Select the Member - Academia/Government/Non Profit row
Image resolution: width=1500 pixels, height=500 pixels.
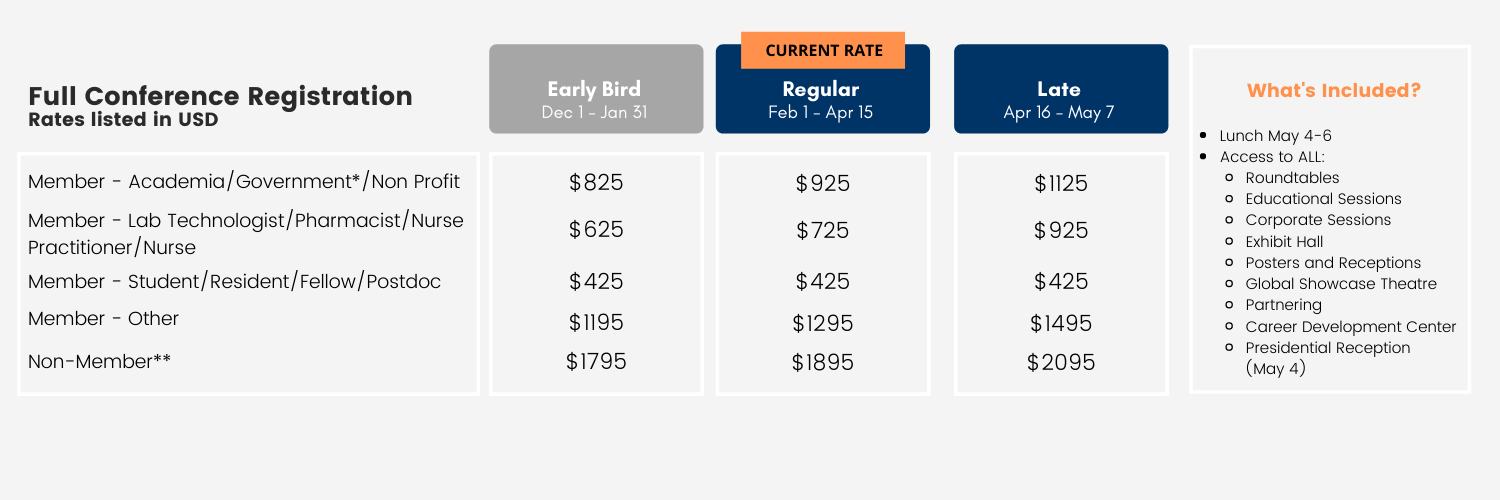(244, 182)
